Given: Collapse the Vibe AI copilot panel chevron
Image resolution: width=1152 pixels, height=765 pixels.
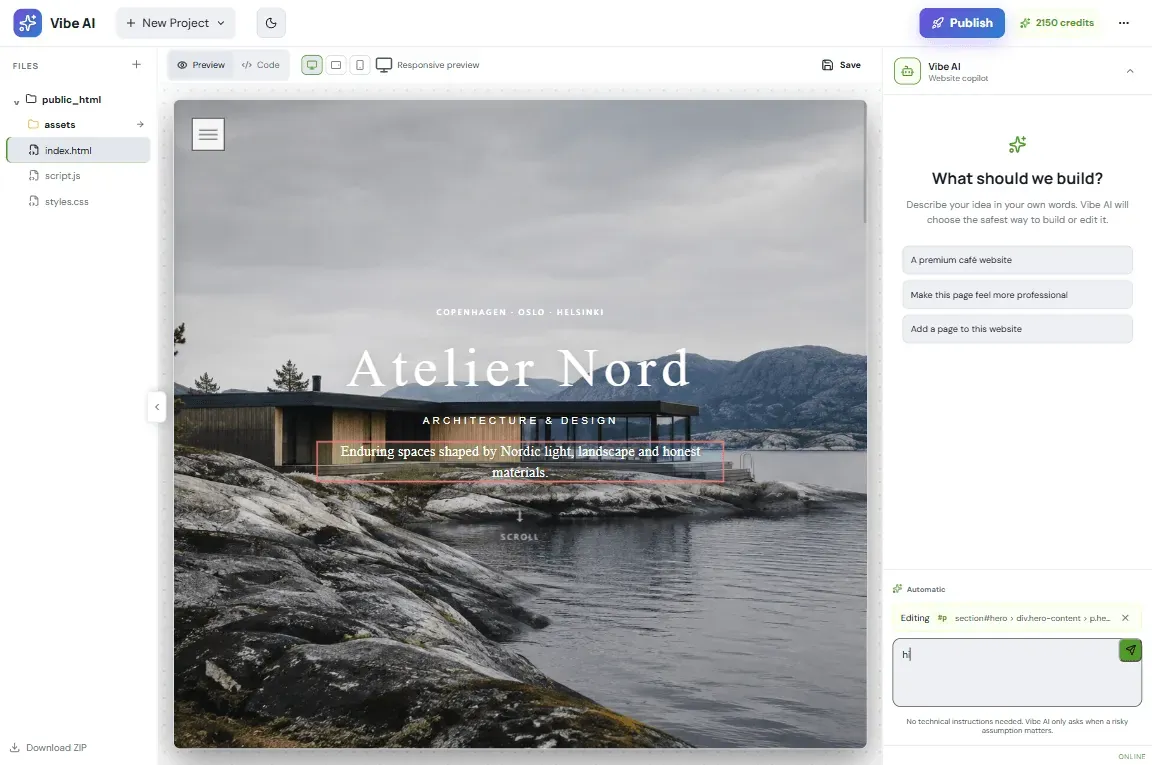Looking at the screenshot, I should 1130,71.
